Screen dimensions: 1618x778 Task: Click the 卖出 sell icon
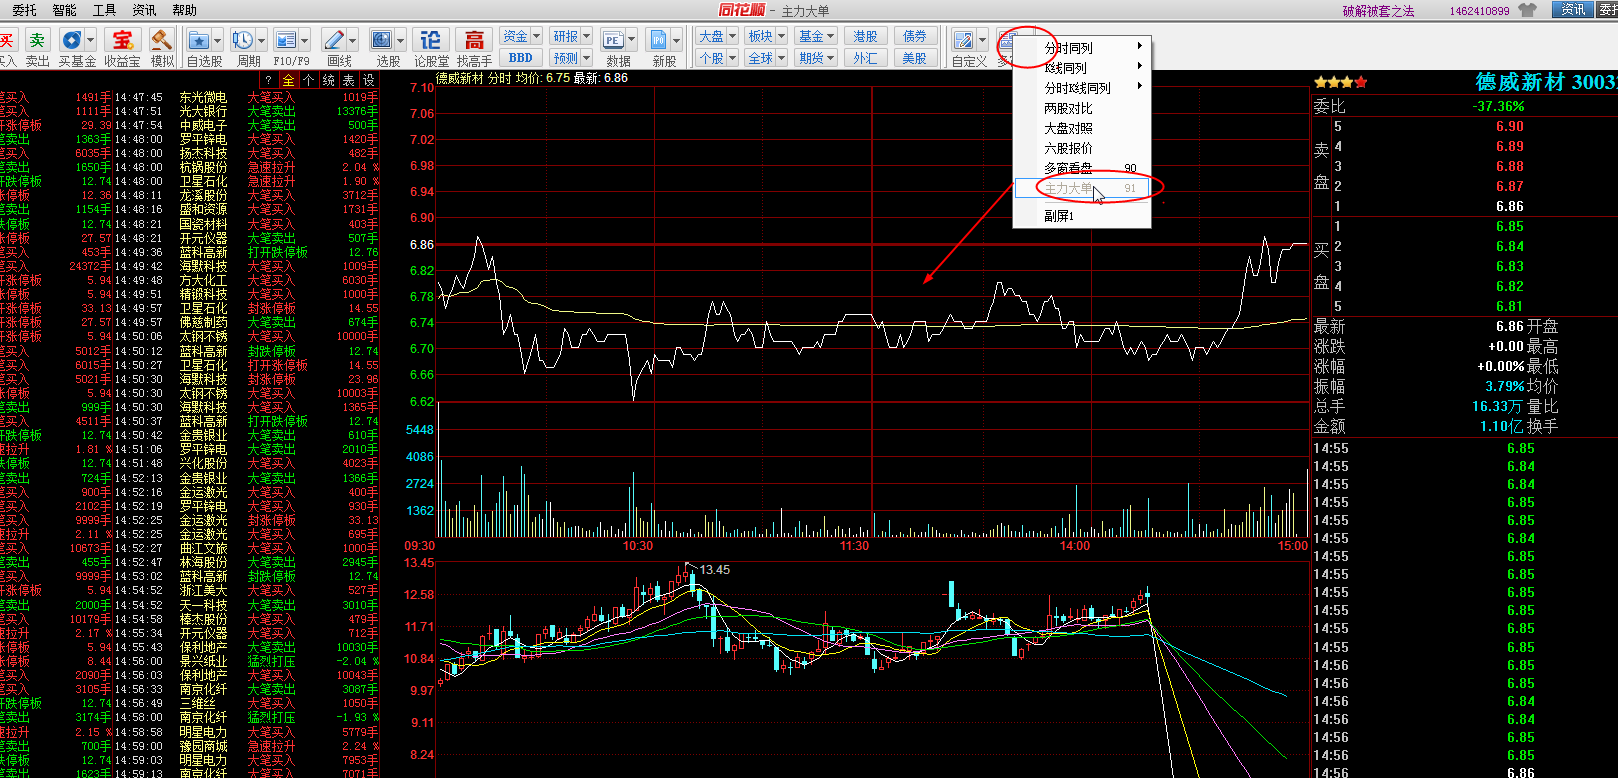[37, 40]
